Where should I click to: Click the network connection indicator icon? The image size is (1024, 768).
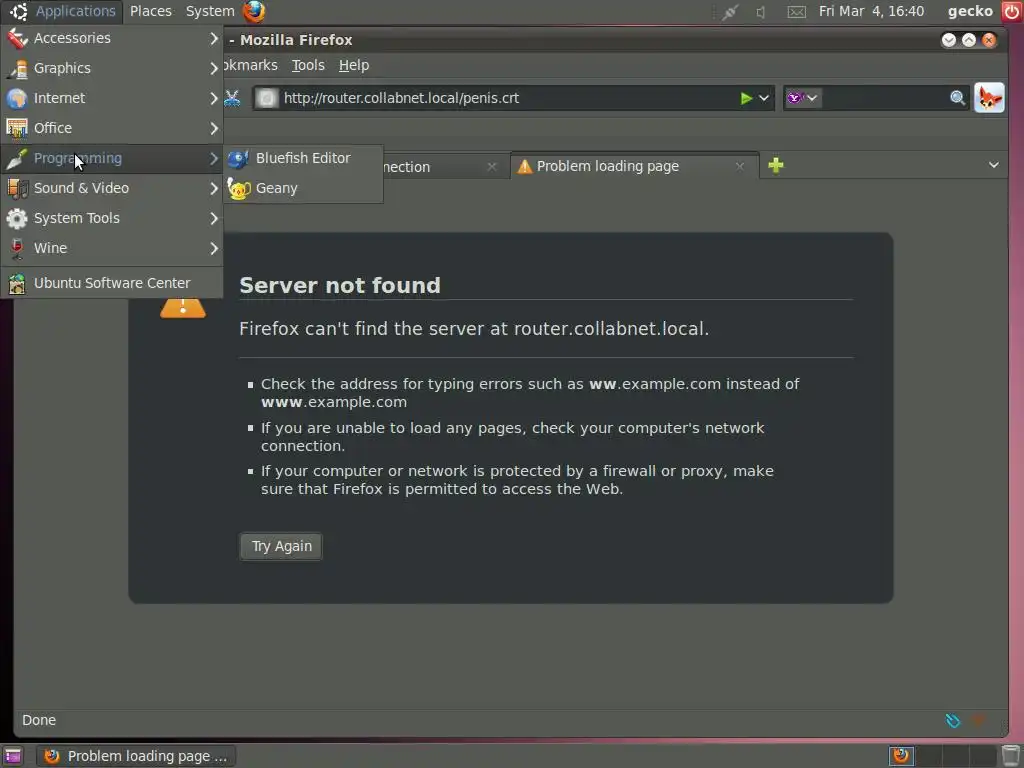[x=729, y=11]
